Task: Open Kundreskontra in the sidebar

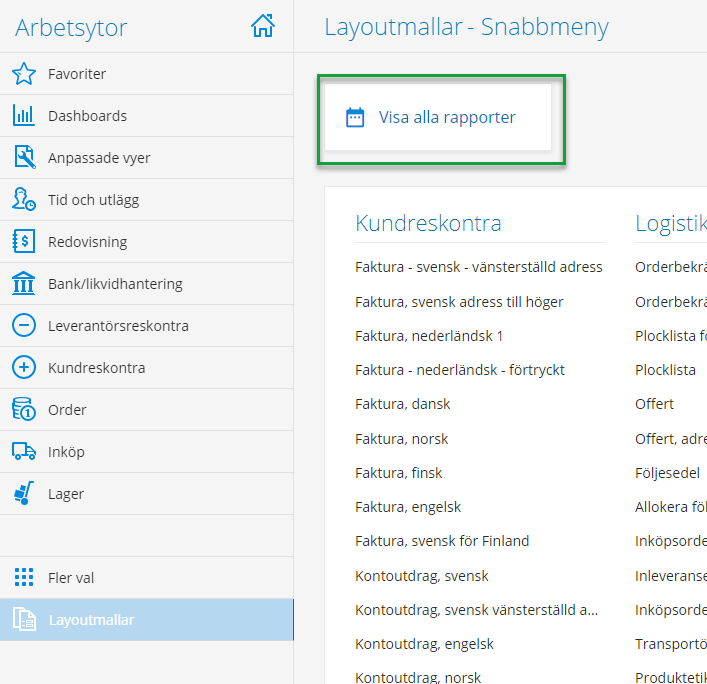Action: coord(147,367)
